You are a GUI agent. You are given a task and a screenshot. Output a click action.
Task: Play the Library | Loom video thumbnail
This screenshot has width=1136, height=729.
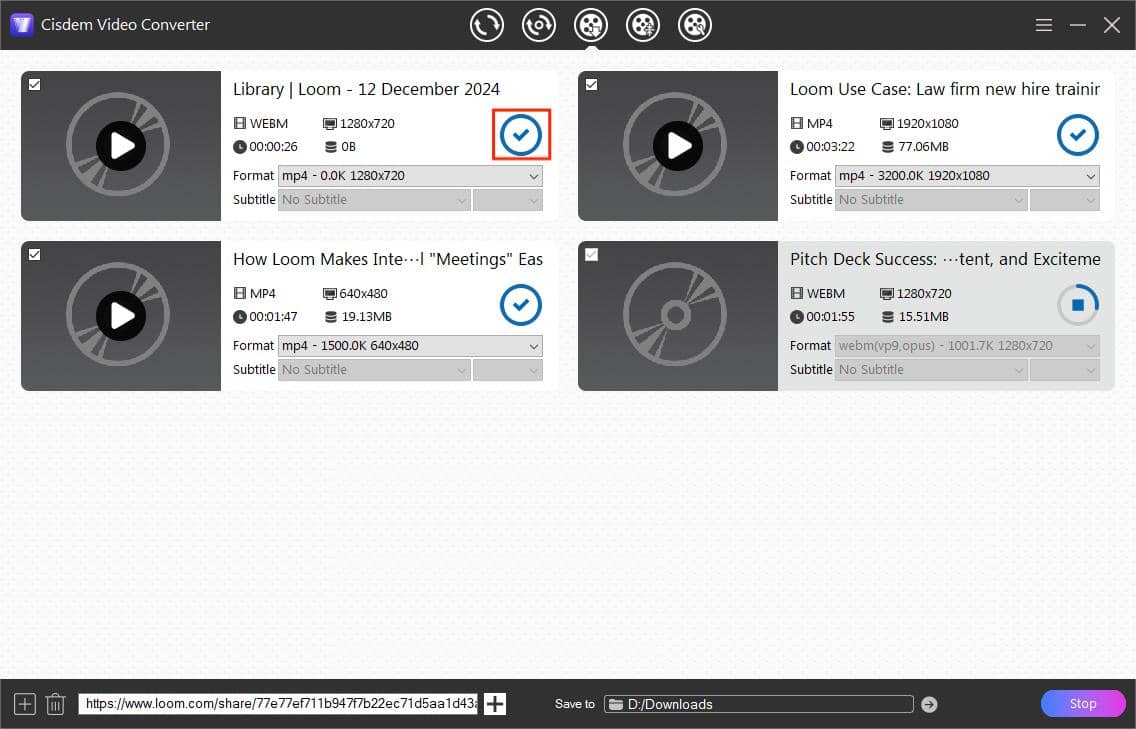121,146
